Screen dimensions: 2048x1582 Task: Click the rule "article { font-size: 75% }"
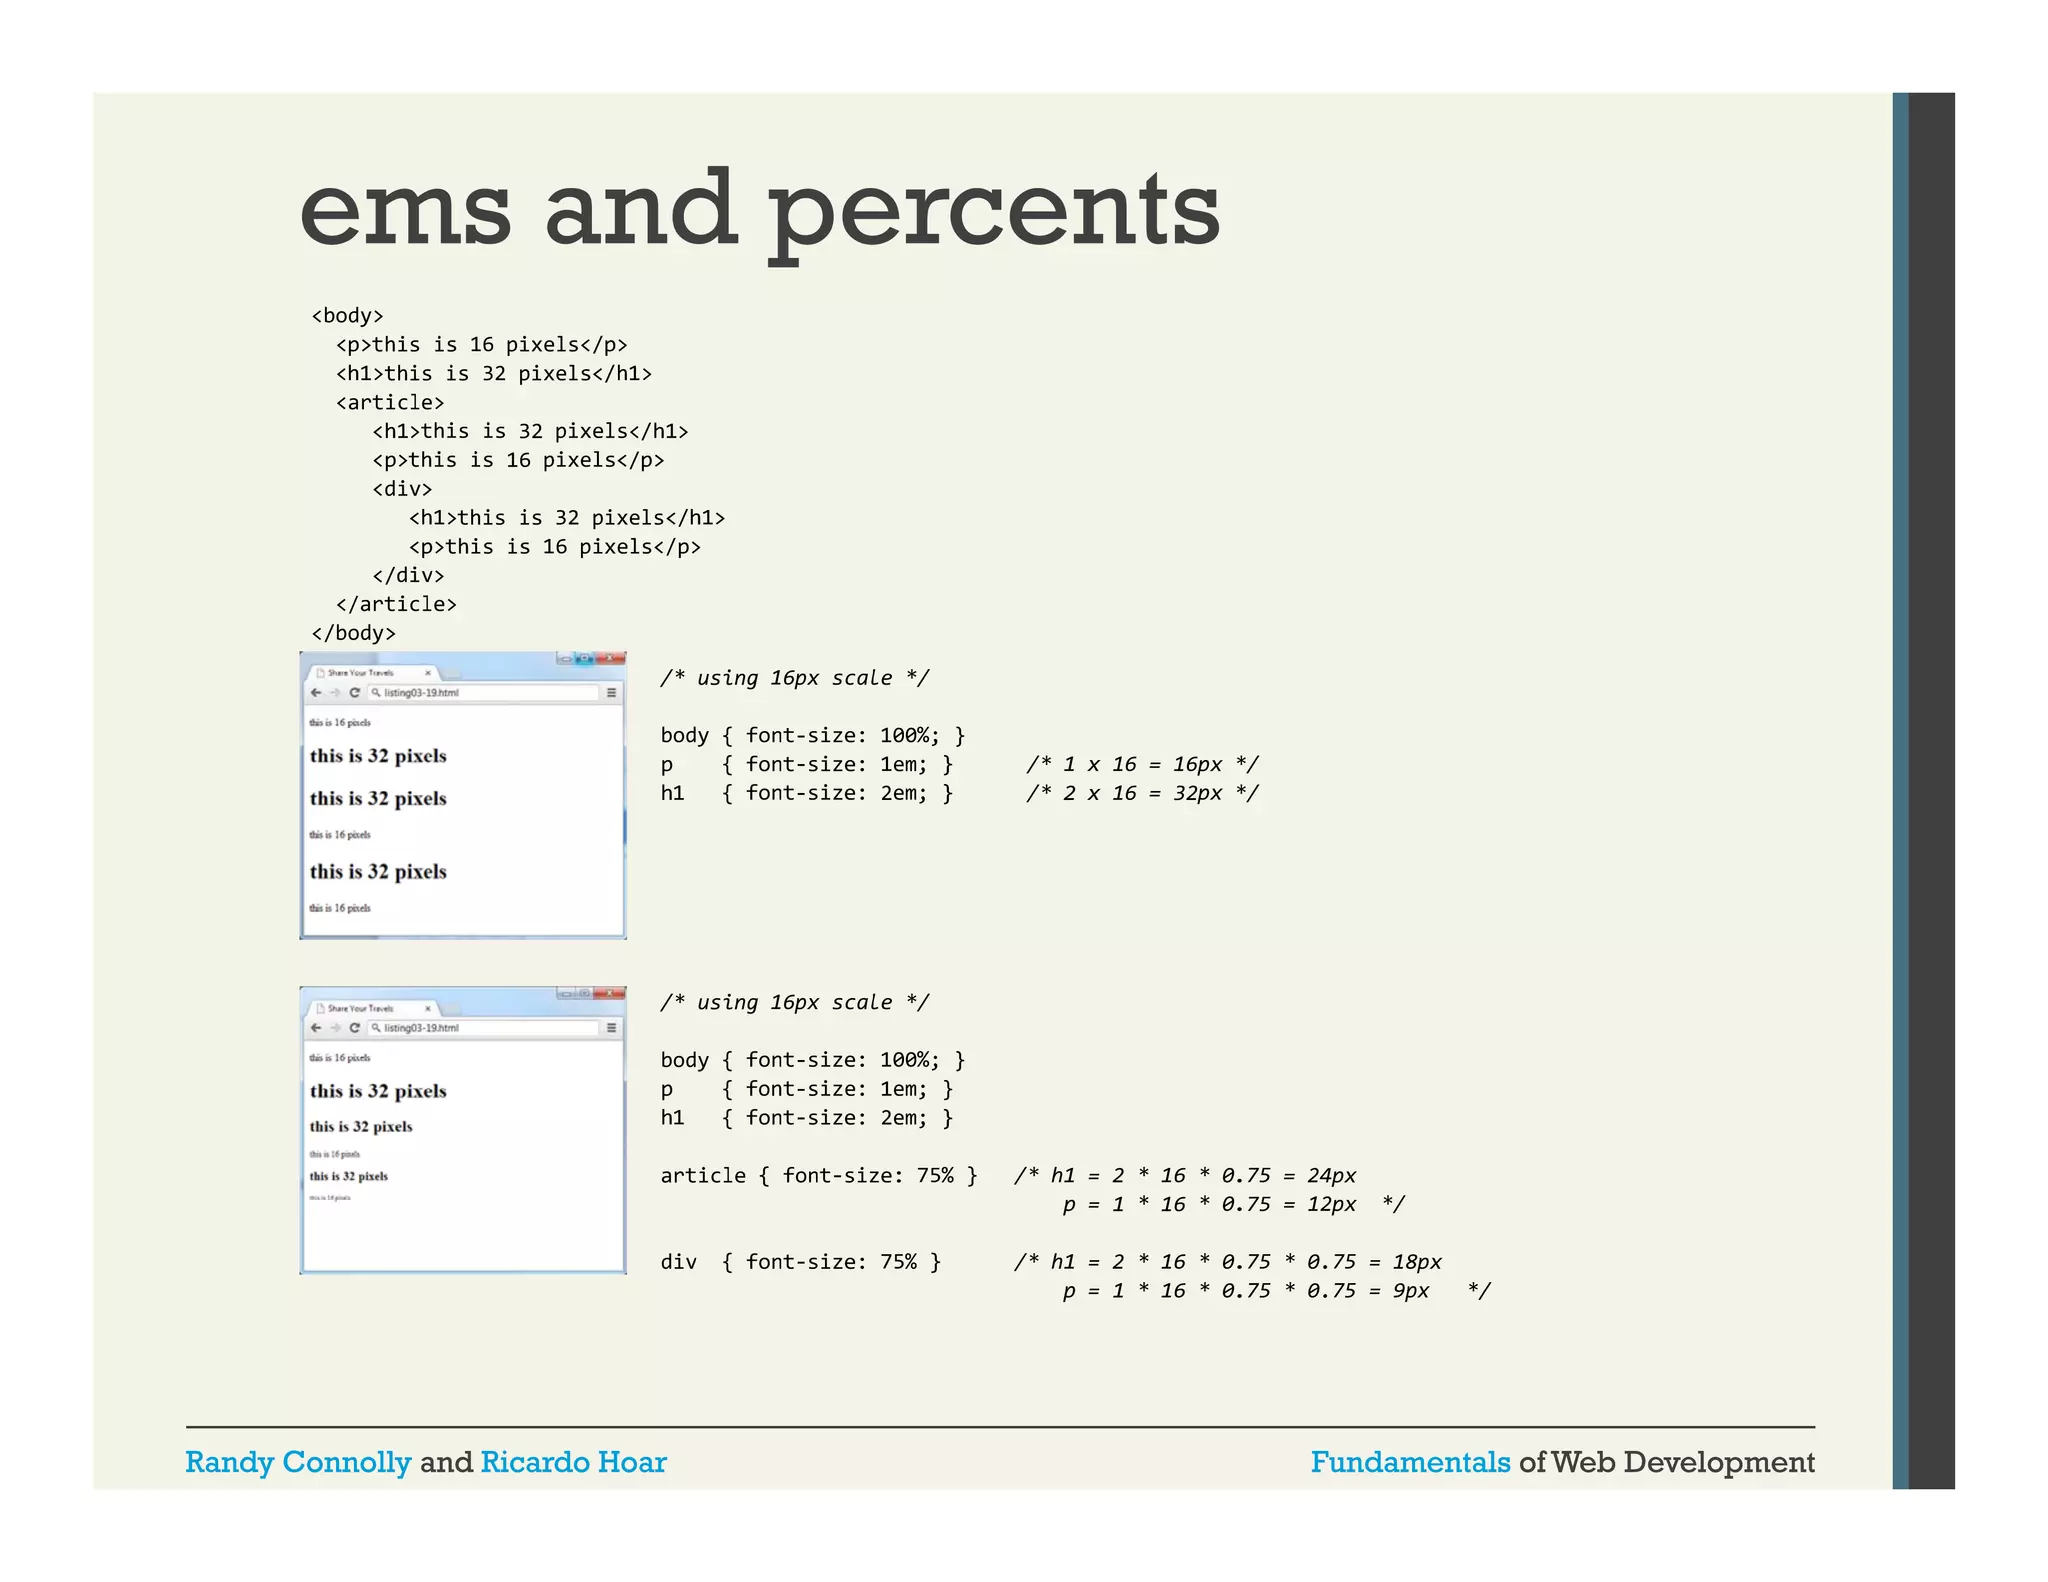click(819, 1176)
